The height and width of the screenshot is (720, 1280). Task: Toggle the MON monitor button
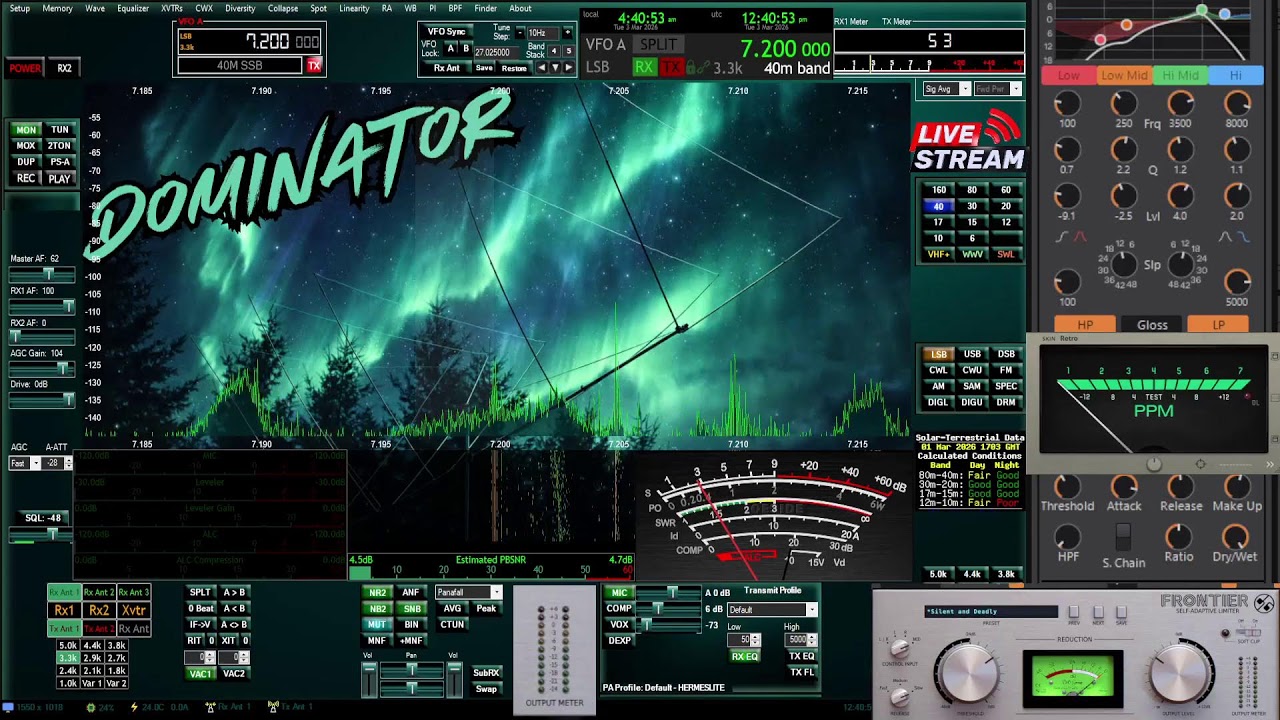pyautogui.click(x=26, y=130)
